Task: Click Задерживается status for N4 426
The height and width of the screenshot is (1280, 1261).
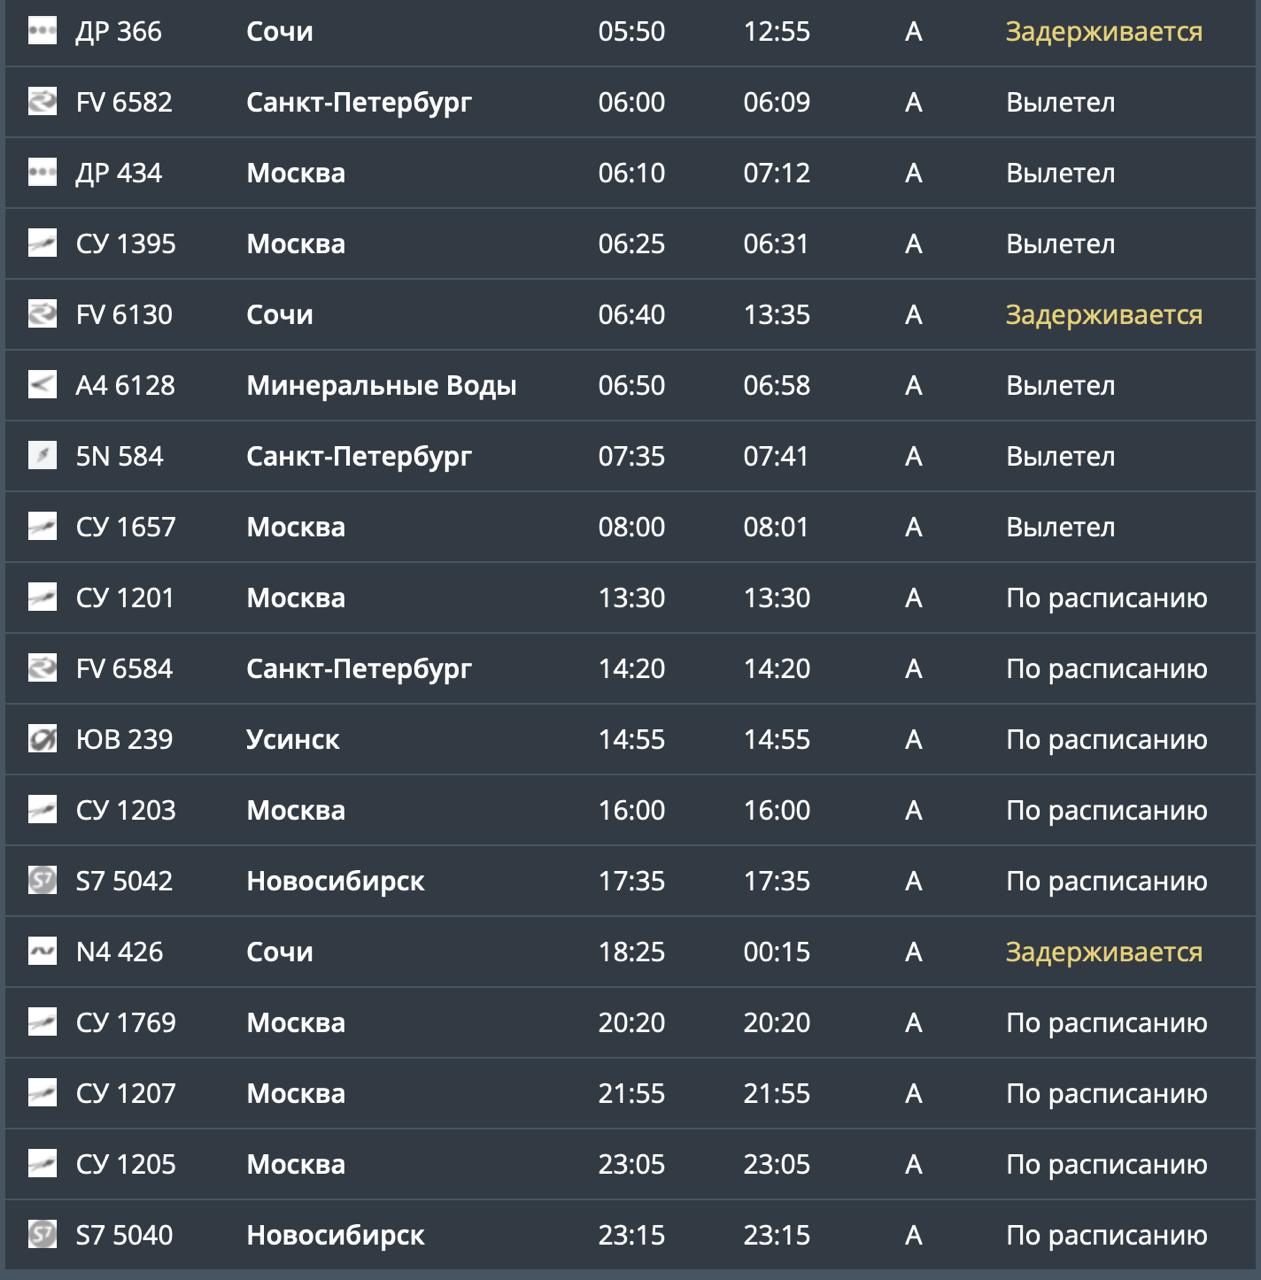Action: pos(1104,952)
